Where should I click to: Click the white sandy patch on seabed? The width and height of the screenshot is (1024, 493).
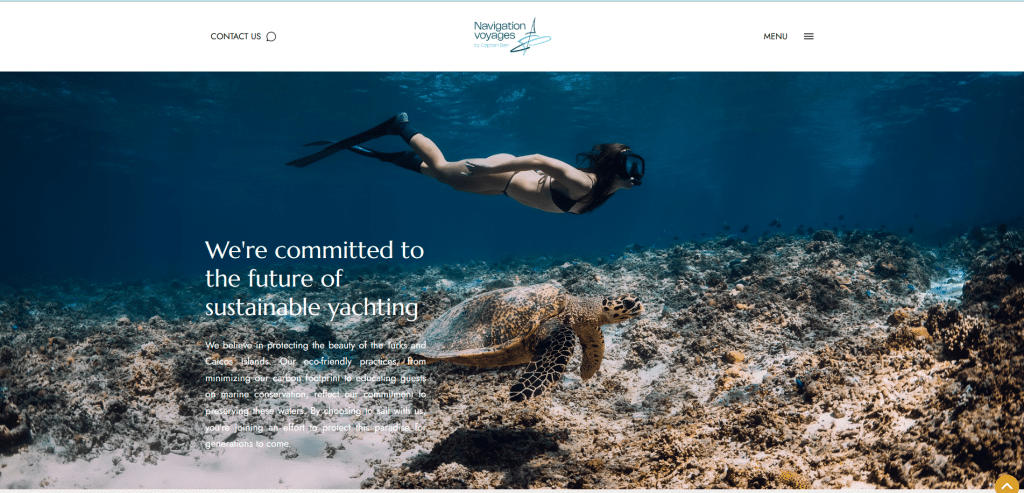(196, 467)
